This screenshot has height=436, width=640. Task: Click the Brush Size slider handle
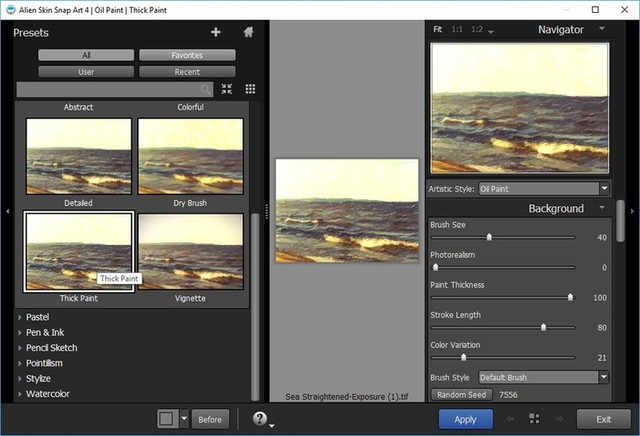pyautogui.click(x=489, y=237)
